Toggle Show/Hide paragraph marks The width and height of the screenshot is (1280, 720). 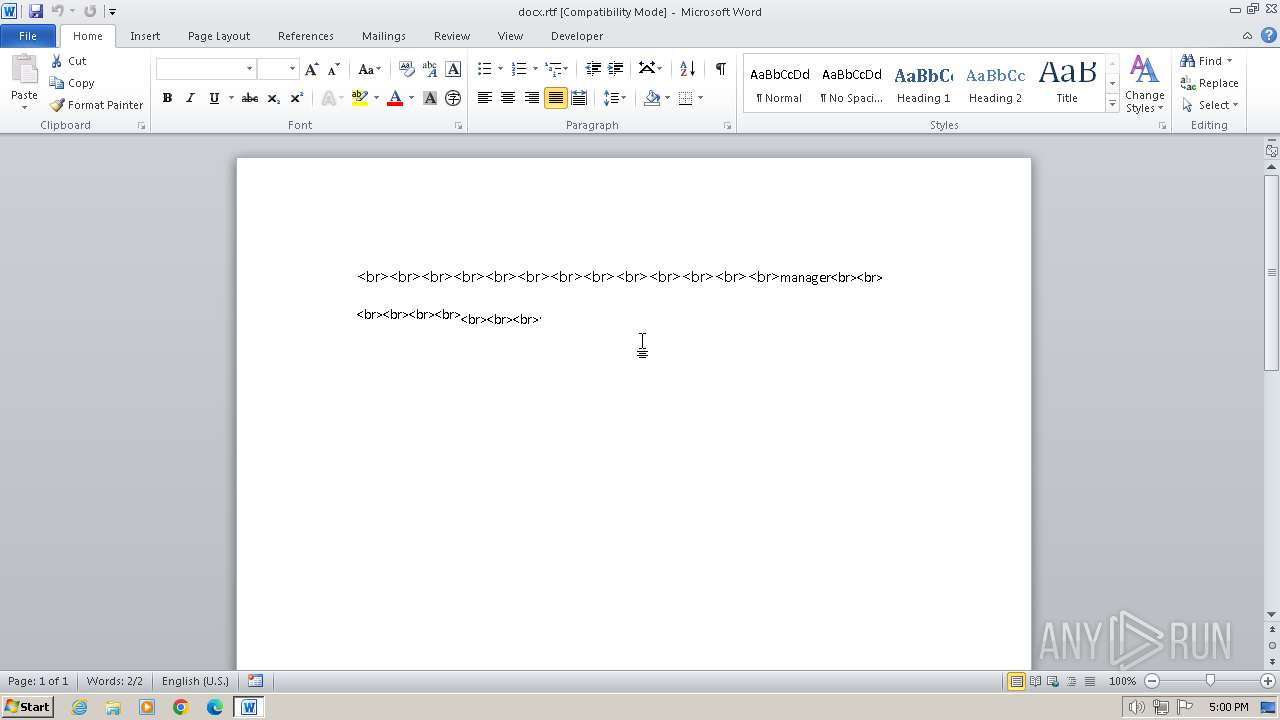pyautogui.click(x=720, y=69)
